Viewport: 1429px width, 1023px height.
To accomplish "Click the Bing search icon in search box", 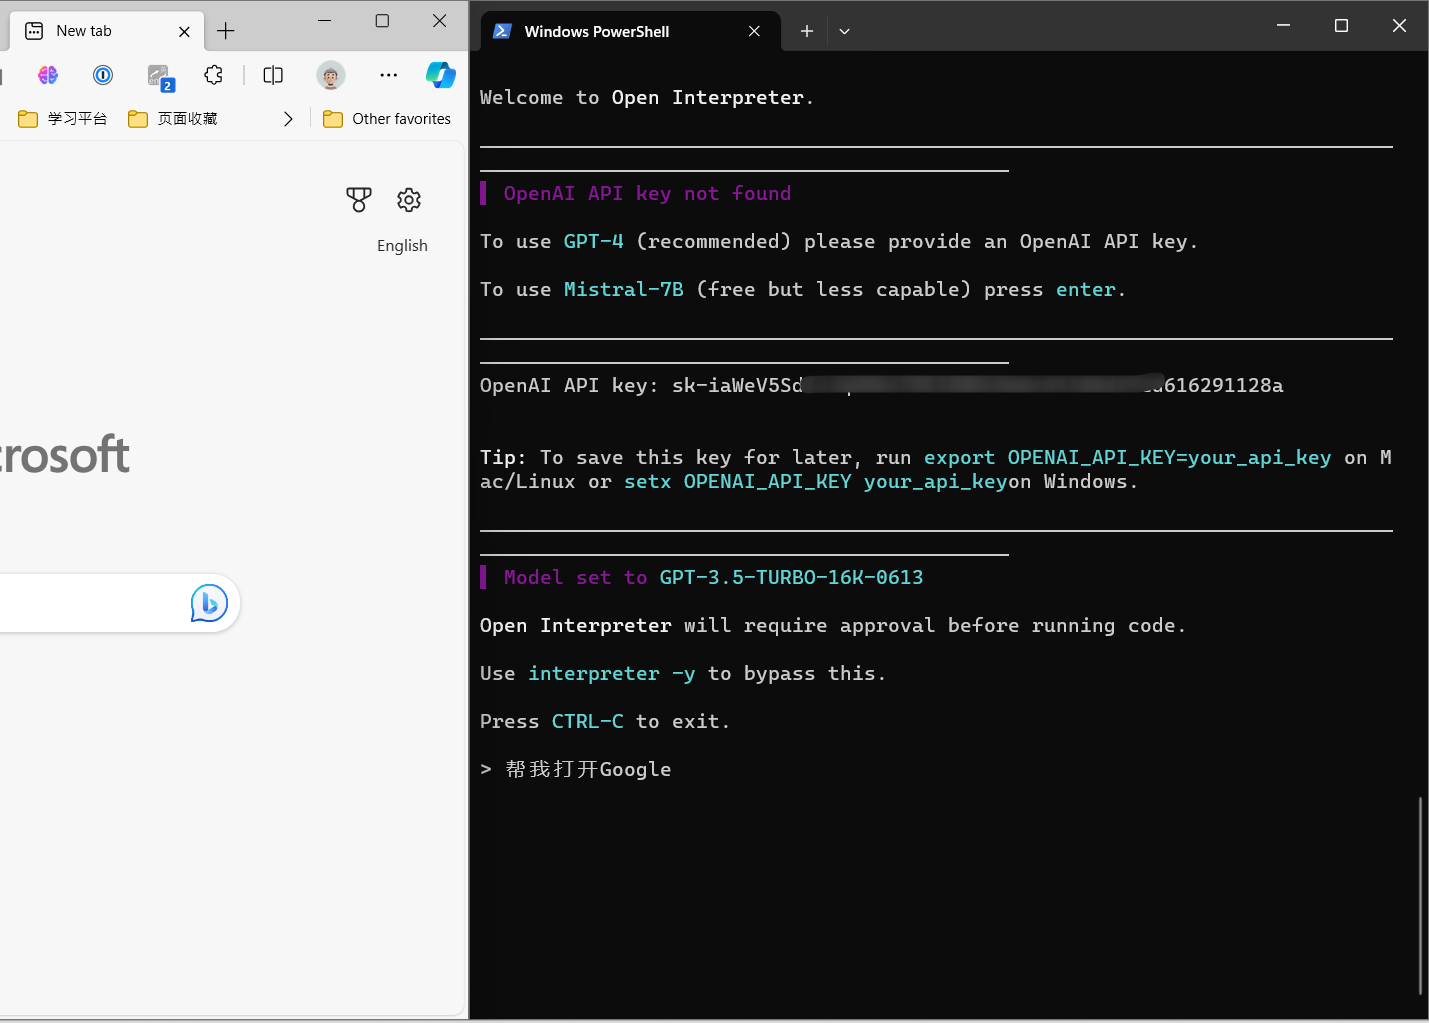I will [209, 603].
